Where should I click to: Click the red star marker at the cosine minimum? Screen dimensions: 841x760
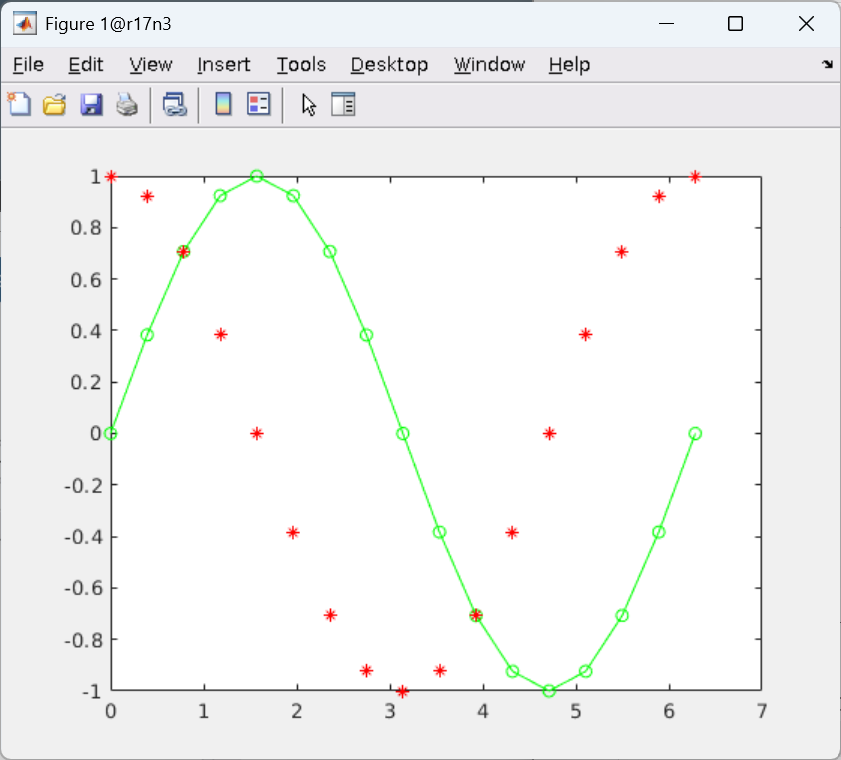pyautogui.click(x=403, y=691)
